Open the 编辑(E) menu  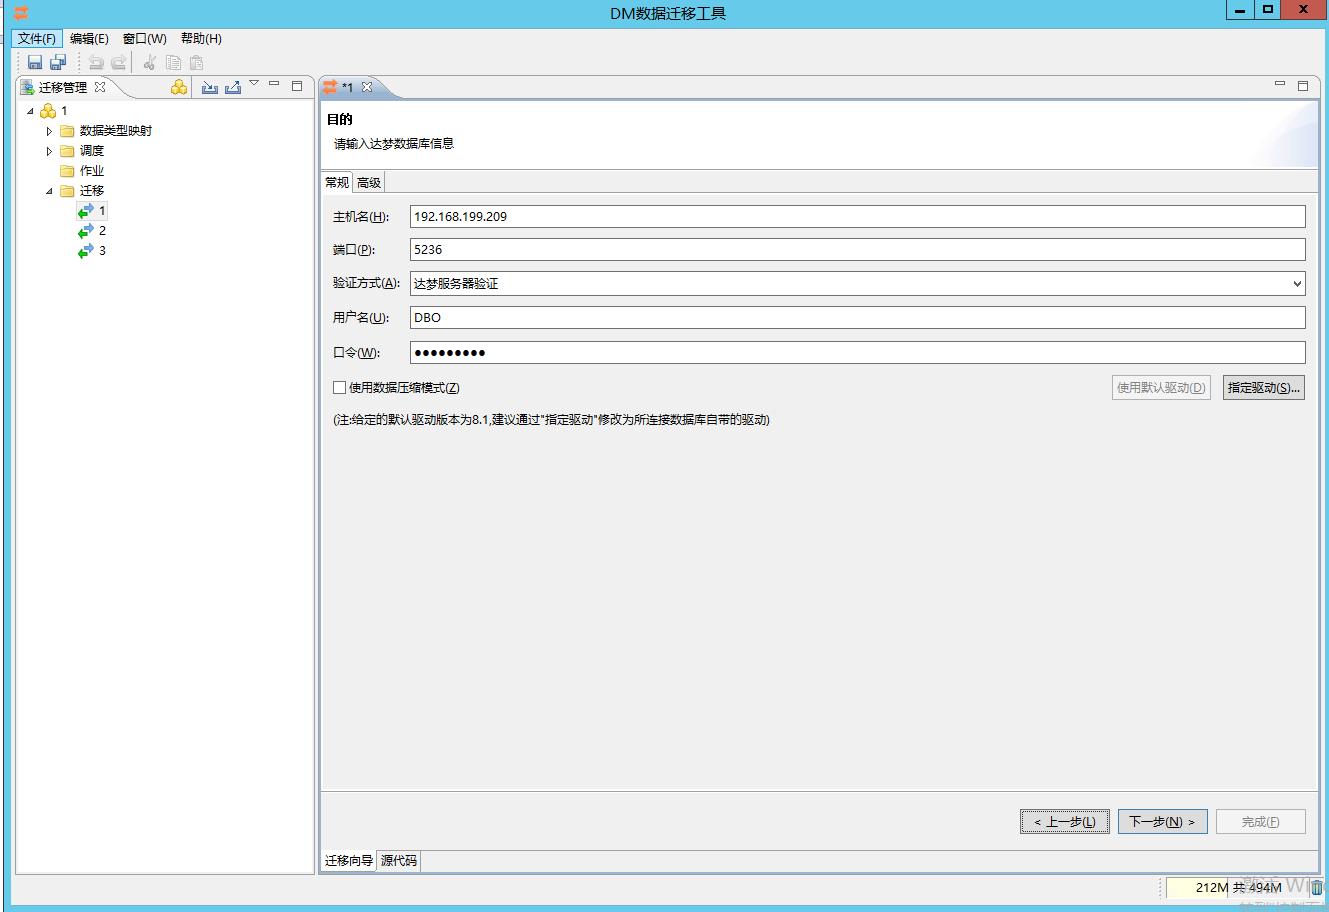pyautogui.click(x=89, y=38)
